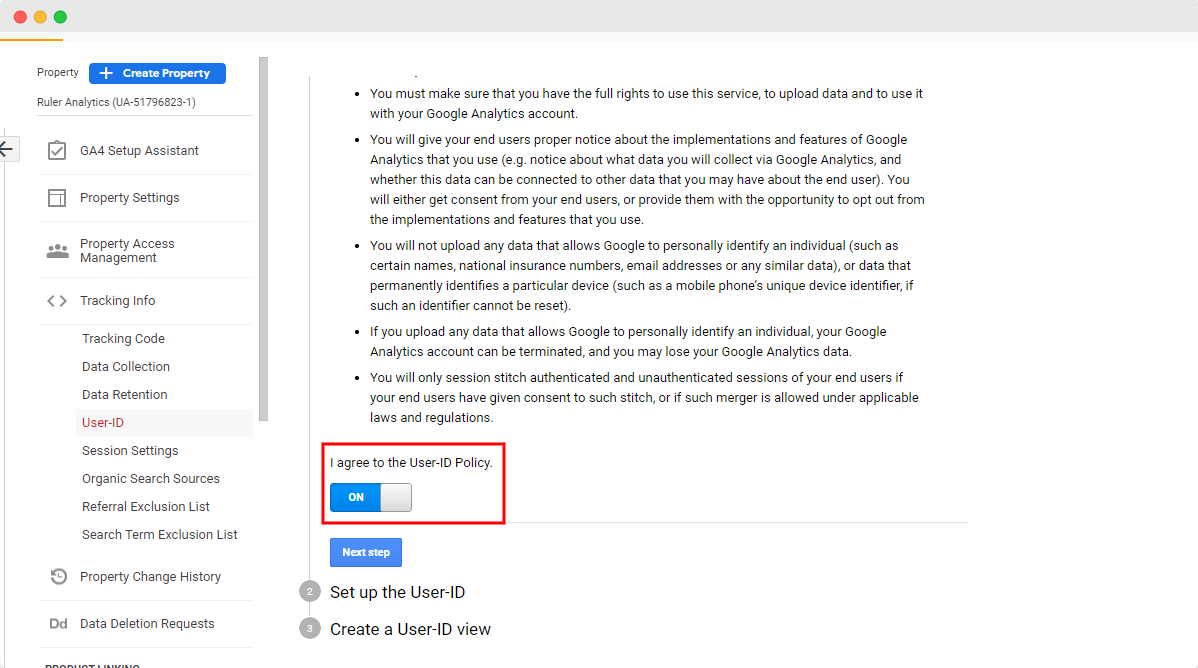Open Session Settings in the sidebar
1198x668 pixels.
pyautogui.click(x=130, y=450)
